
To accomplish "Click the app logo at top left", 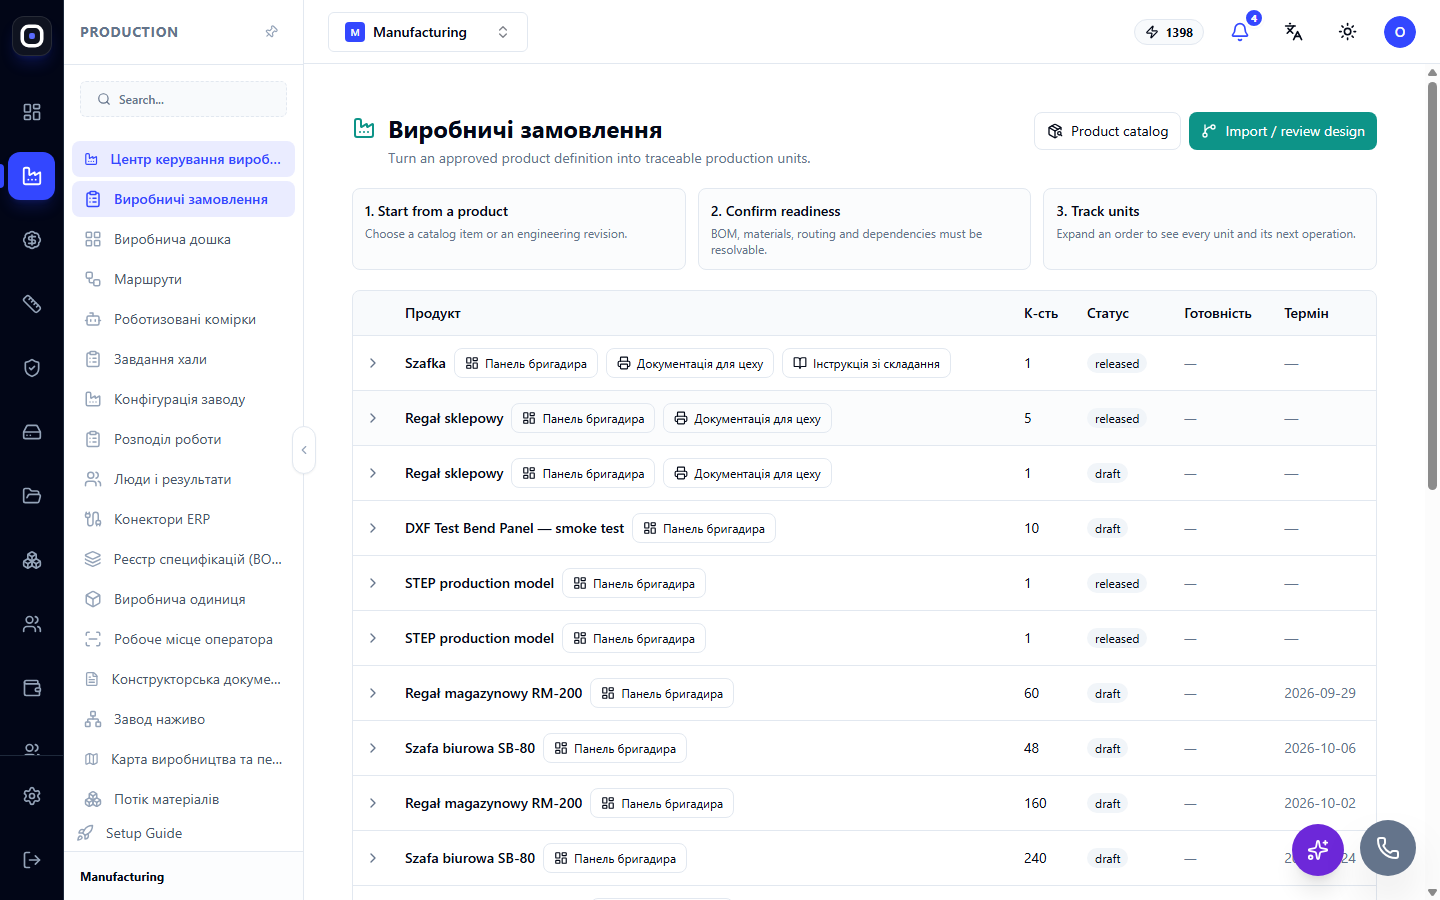I will click(x=32, y=36).
